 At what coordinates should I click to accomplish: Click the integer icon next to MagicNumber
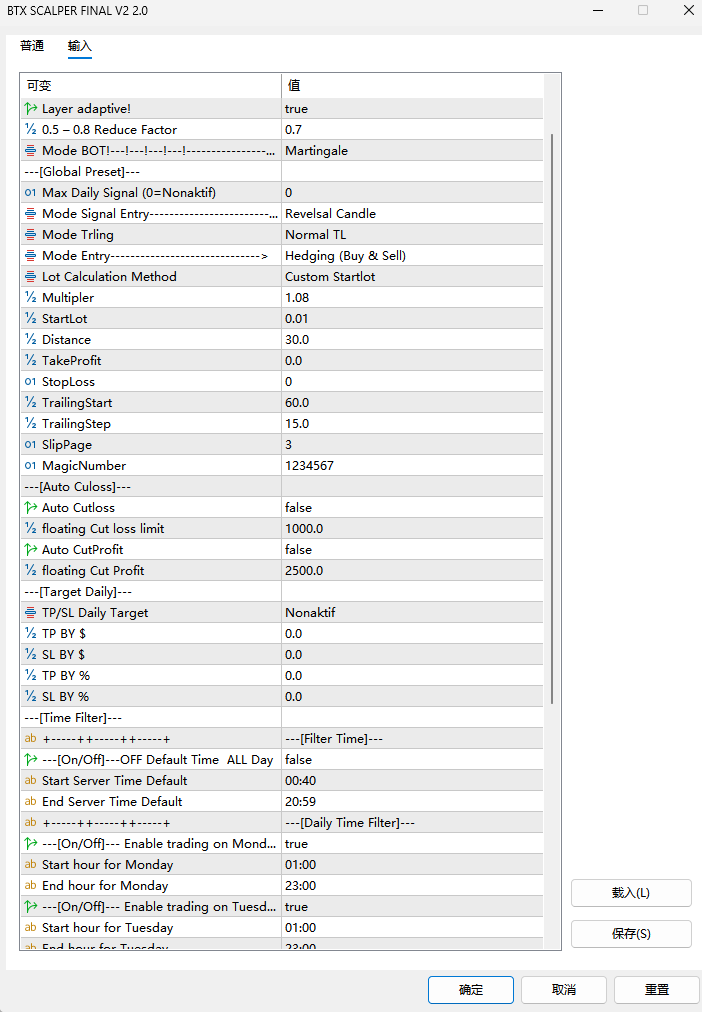31,466
